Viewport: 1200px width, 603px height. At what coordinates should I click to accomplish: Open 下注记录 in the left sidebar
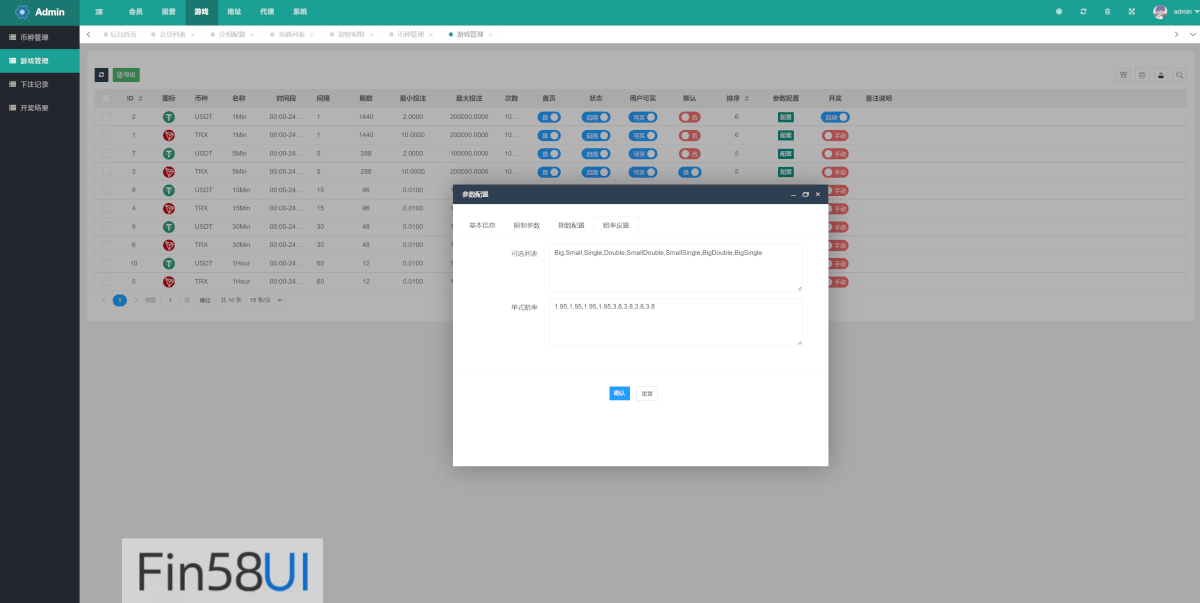coord(34,84)
